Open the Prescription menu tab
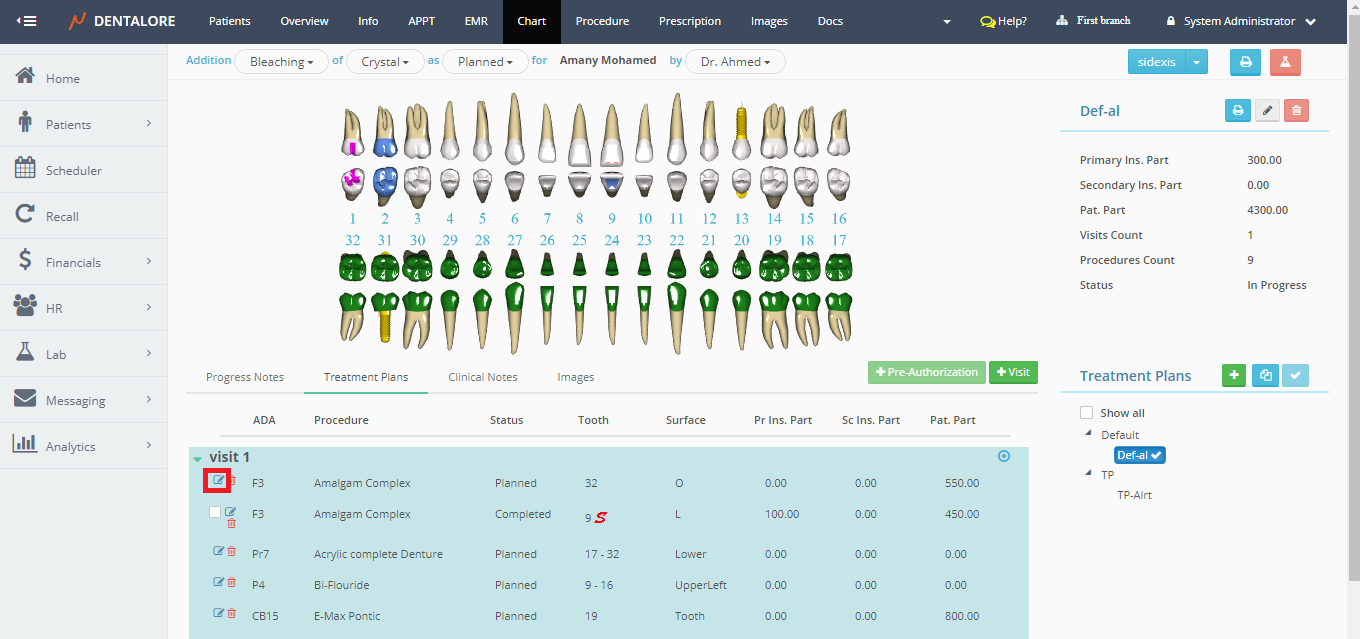The image size is (1360, 639). pos(689,21)
